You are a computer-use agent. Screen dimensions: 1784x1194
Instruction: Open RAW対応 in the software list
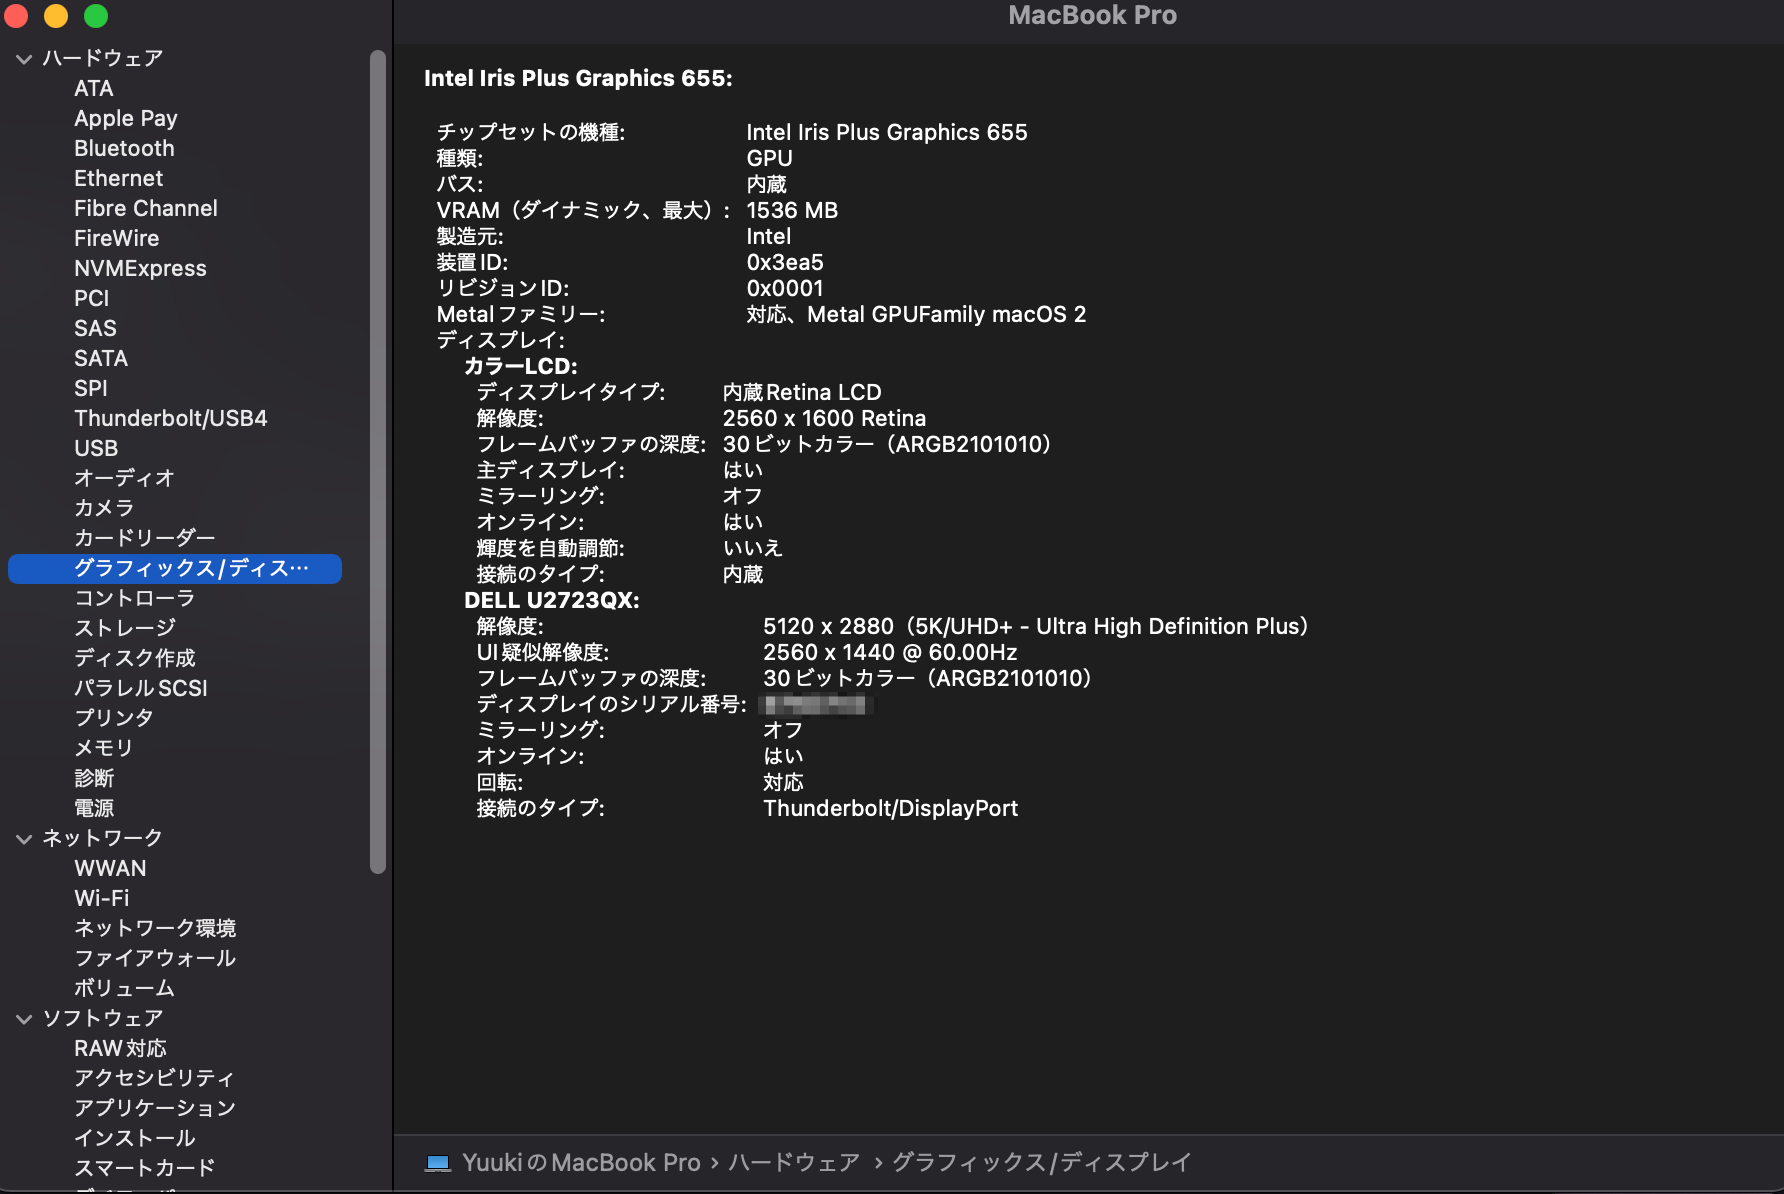(x=120, y=1049)
